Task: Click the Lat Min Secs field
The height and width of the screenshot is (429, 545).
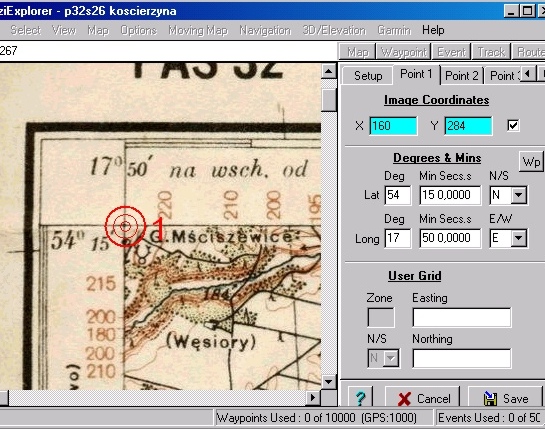Action: coord(450,195)
